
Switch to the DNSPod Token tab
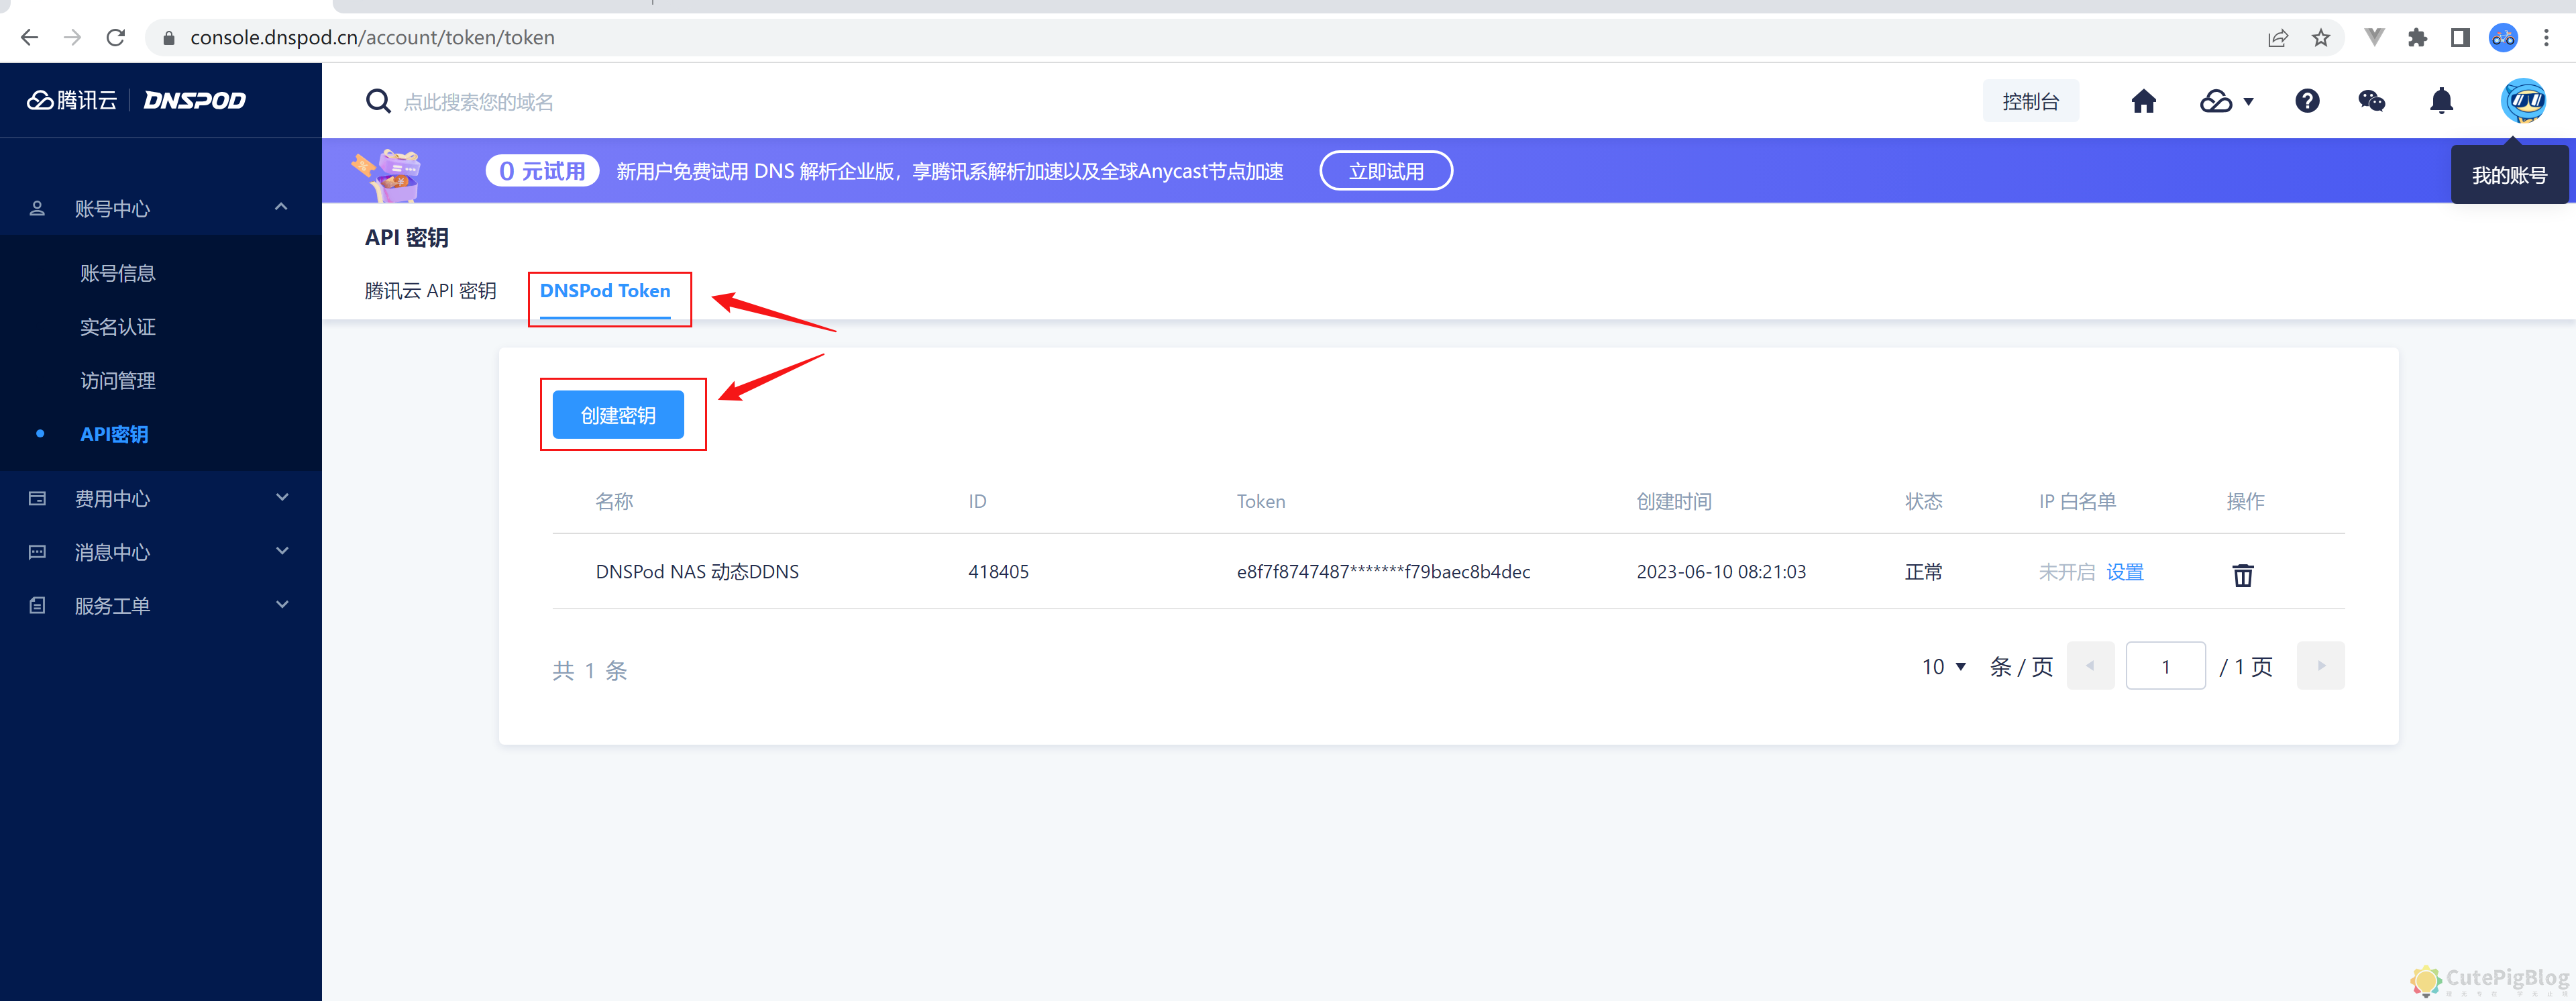click(x=605, y=291)
